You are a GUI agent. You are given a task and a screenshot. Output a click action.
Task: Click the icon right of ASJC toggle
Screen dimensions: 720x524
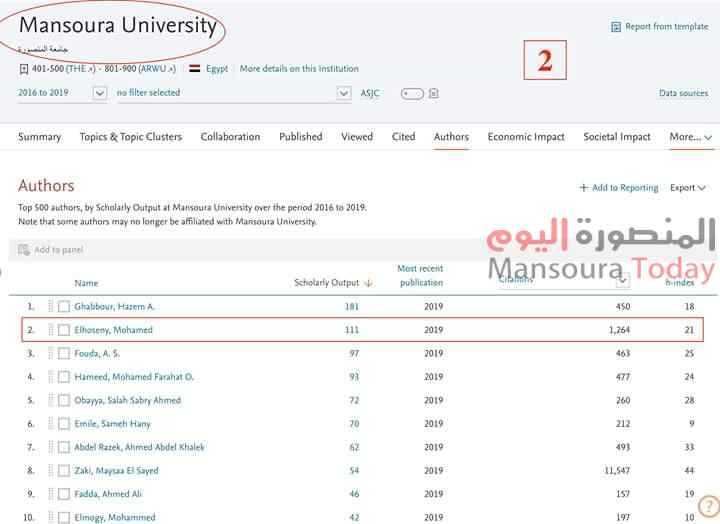coord(434,94)
